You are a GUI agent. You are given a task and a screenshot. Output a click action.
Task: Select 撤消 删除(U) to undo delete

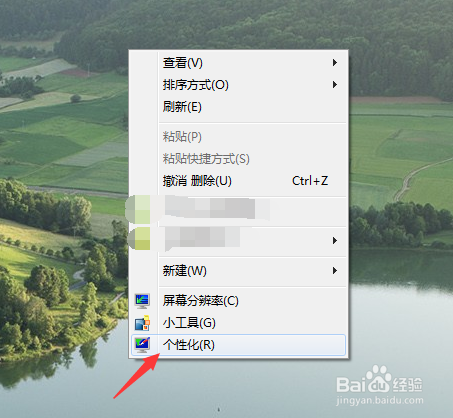pos(238,181)
